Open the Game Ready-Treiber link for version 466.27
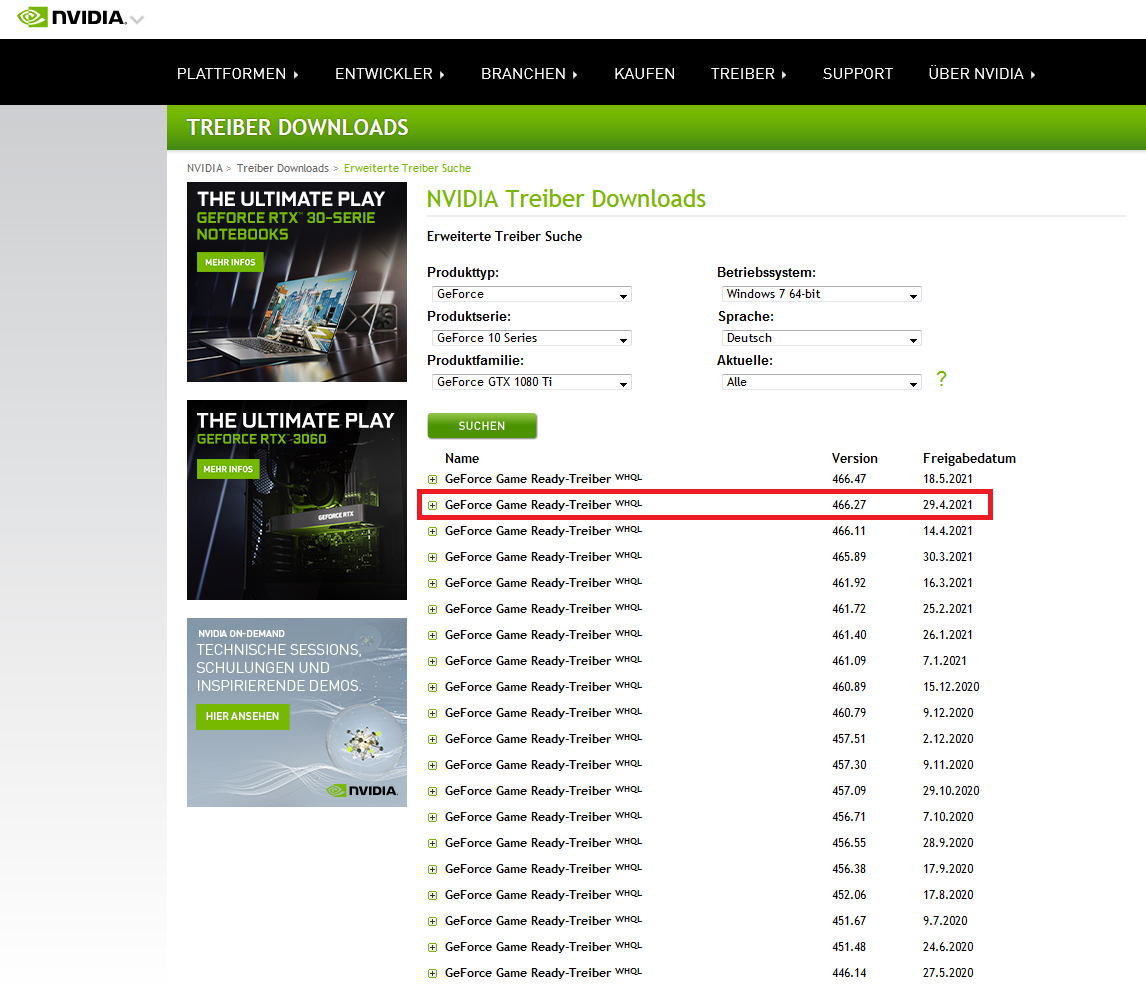 543,505
